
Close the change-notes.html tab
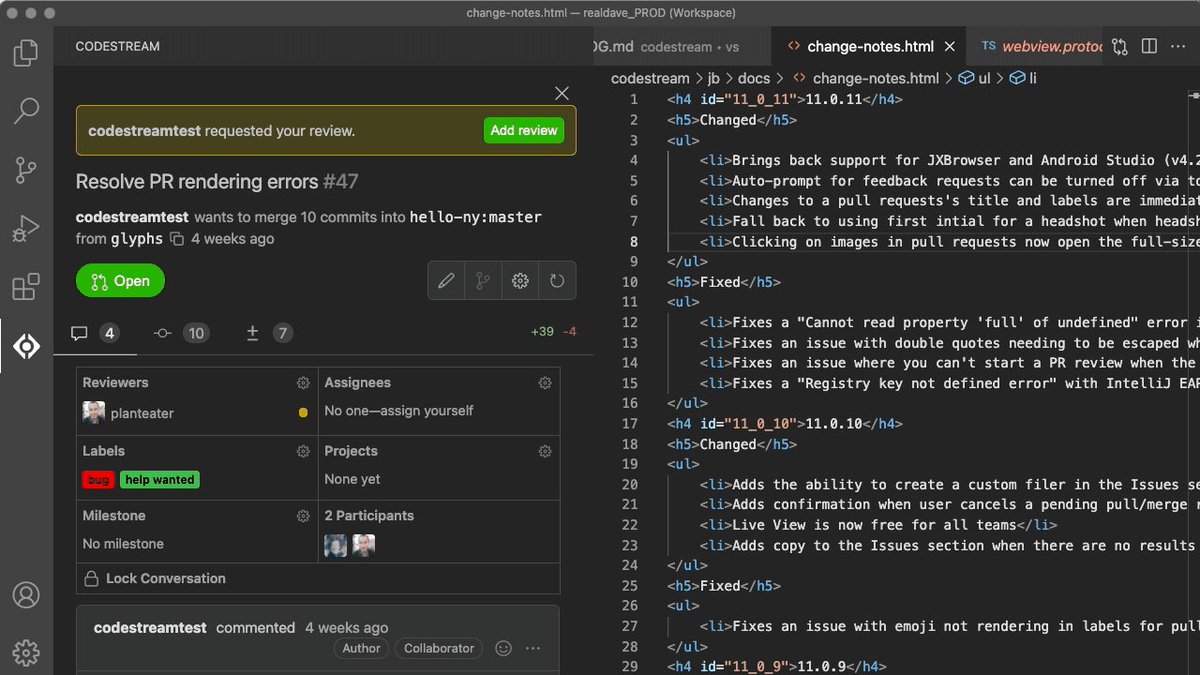[x=950, y=46]
